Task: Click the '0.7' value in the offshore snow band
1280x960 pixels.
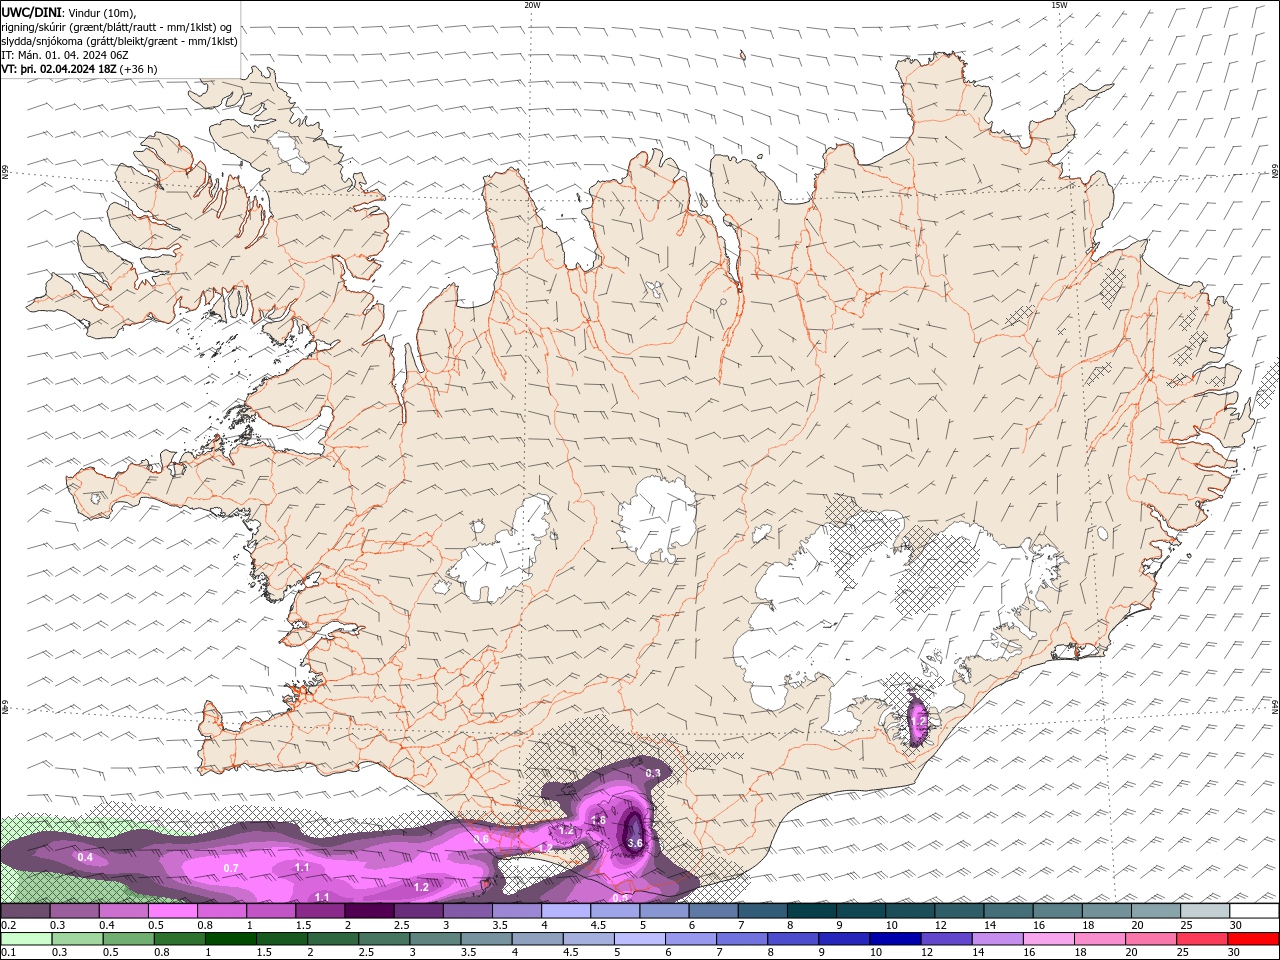Action: (x=231, y=868)
